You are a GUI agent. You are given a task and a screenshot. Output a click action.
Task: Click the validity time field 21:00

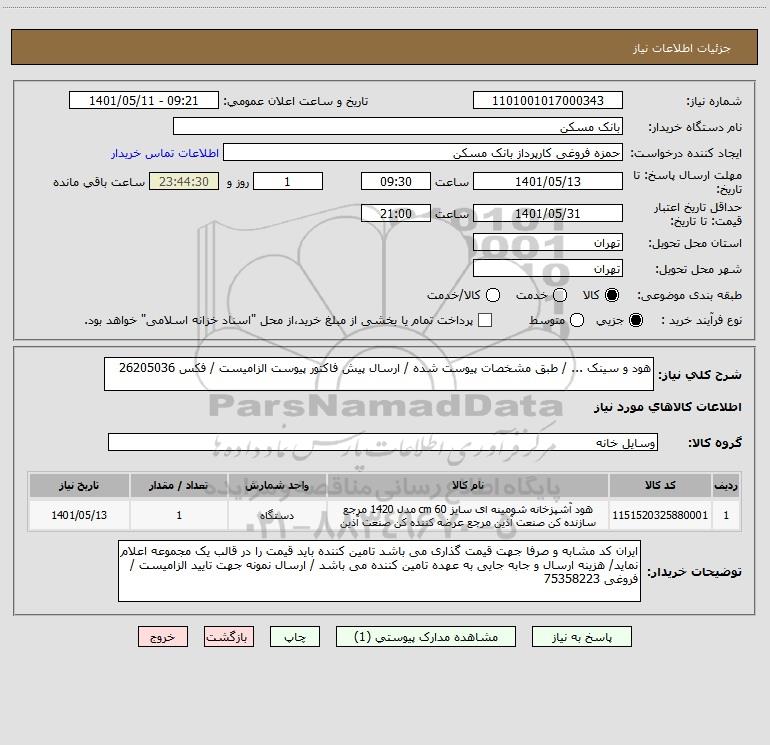[x=395, y=213]
